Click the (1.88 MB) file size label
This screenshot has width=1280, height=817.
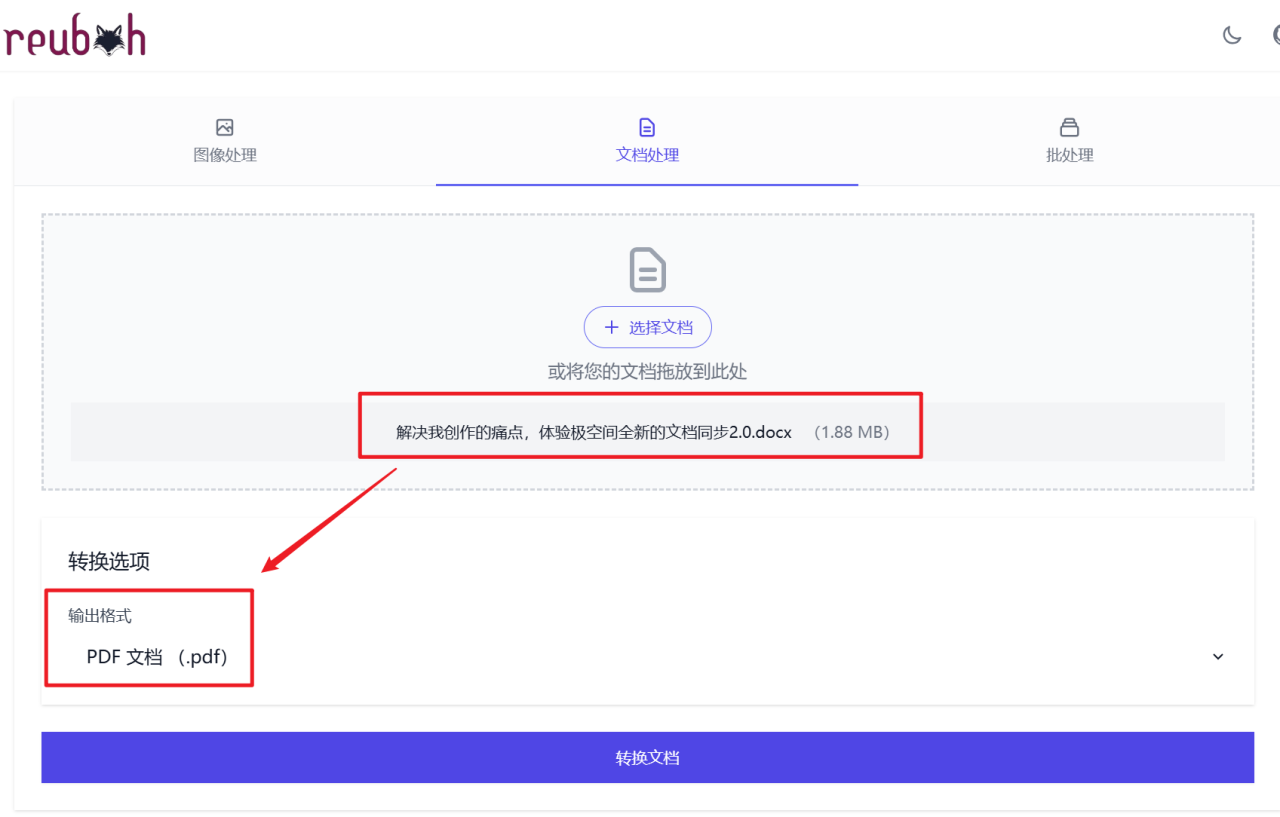pyautogui.click(x=853, y=432)
